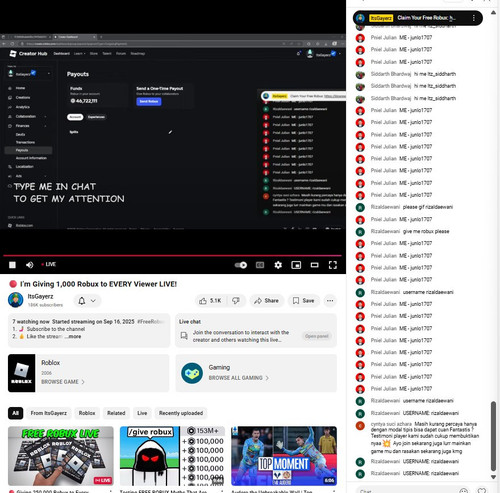Click the chat scrollbar thumb

tap(493, 436)
